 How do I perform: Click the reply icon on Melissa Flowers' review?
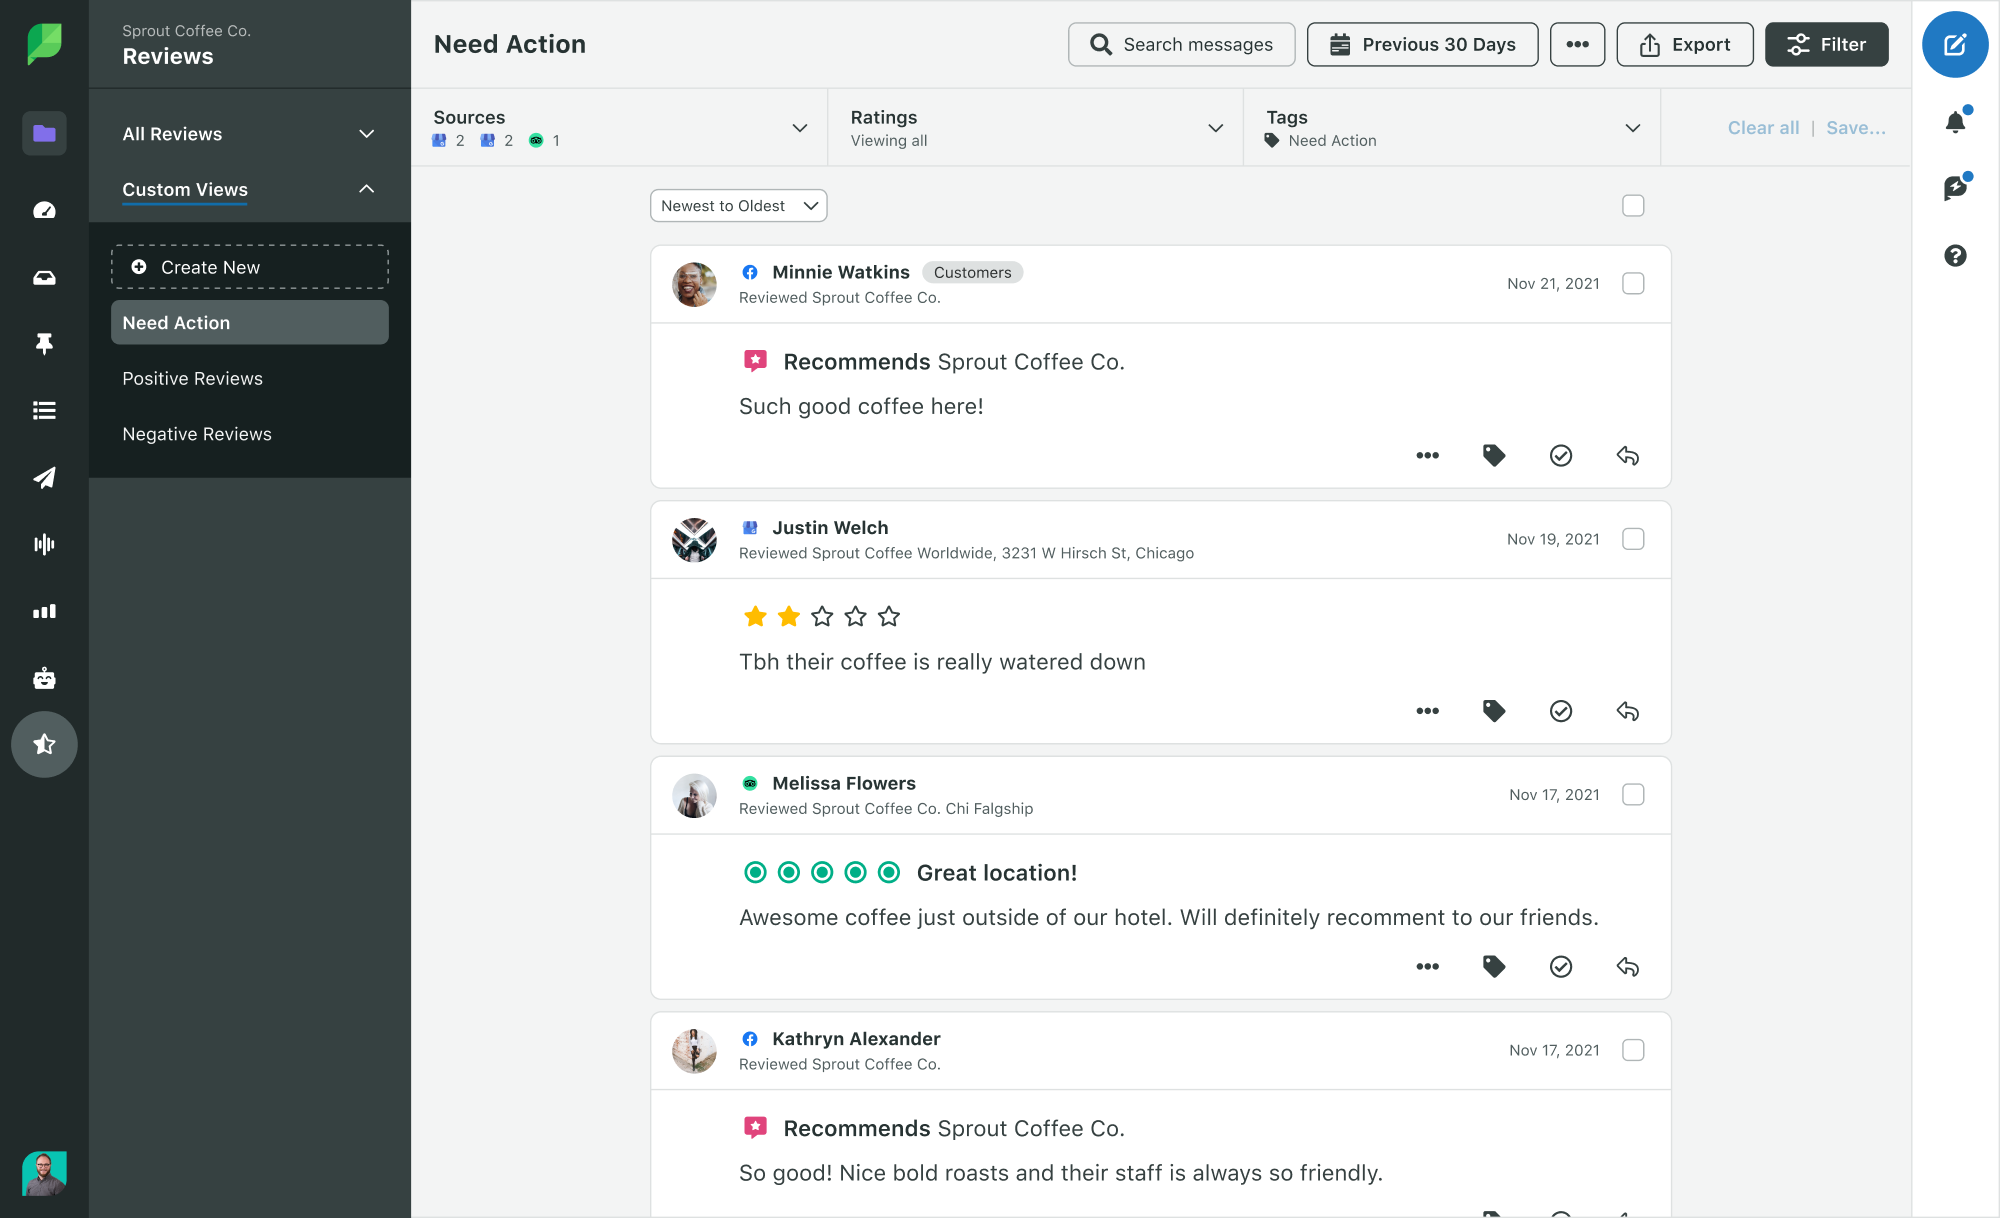[x=1627, y=967]
